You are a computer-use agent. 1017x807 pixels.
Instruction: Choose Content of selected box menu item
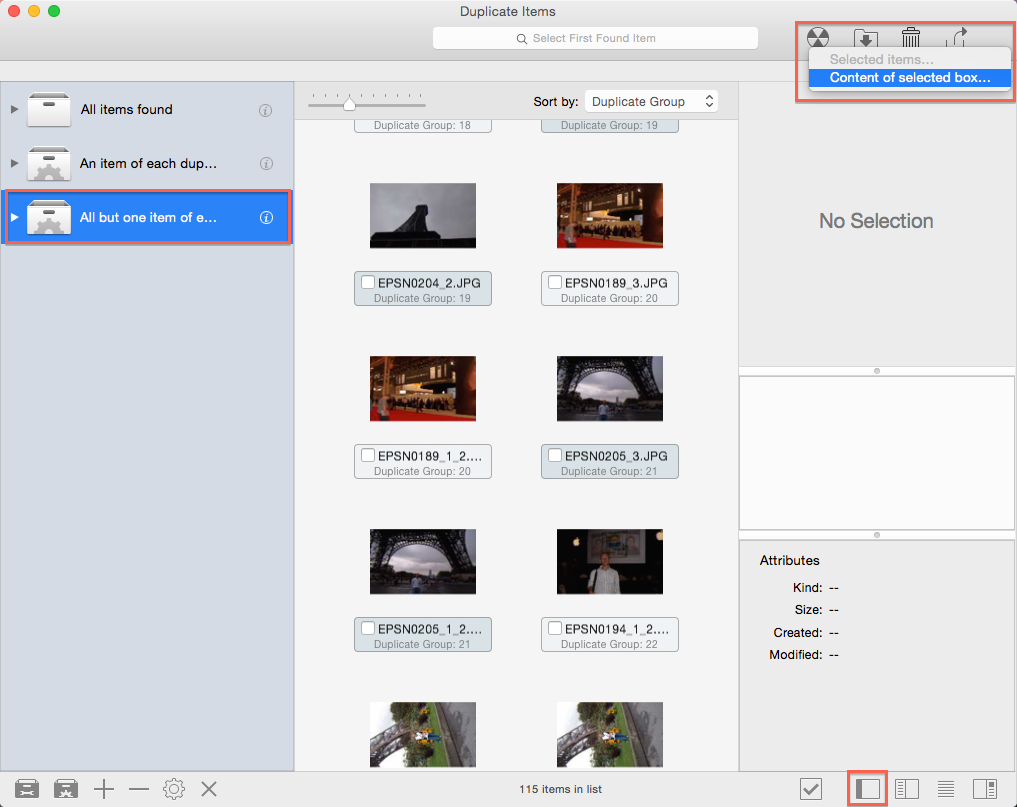(909, 77)
